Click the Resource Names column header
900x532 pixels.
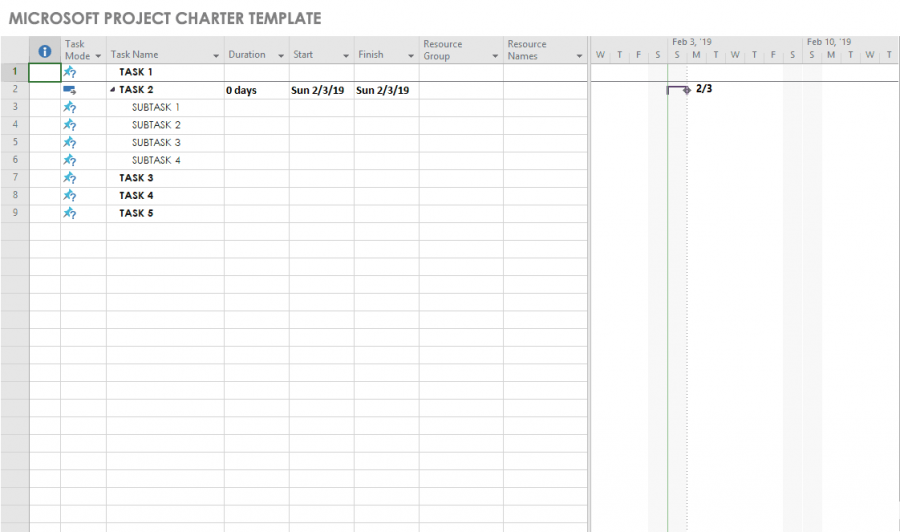pyautogui.click(x=545, y=50)
